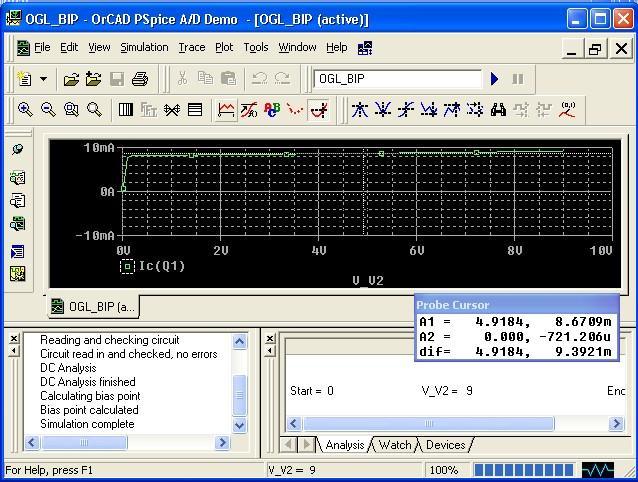This screenshot has width=638, height=482.
Task: Open the Window menu
Action: pos(297,48)
